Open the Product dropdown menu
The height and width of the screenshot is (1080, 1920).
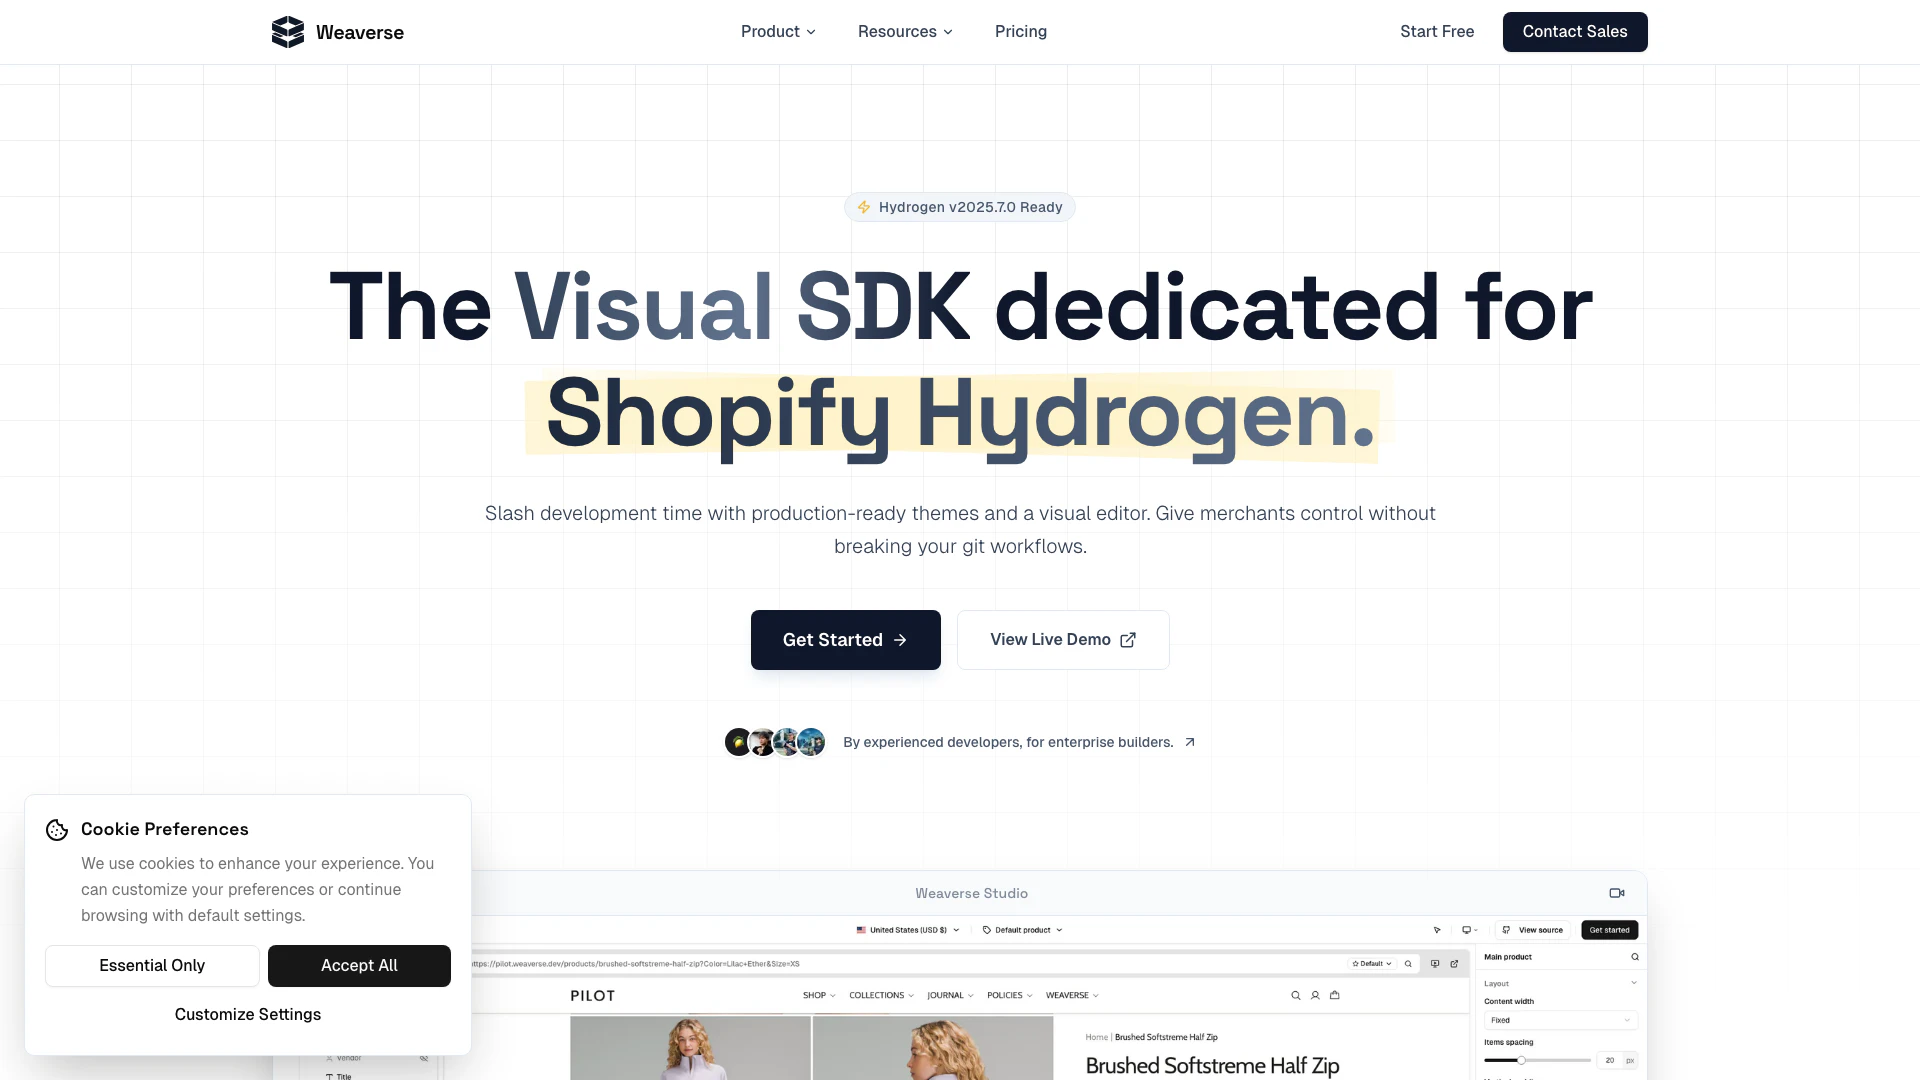pyautogui.click(x=778, y=32)
